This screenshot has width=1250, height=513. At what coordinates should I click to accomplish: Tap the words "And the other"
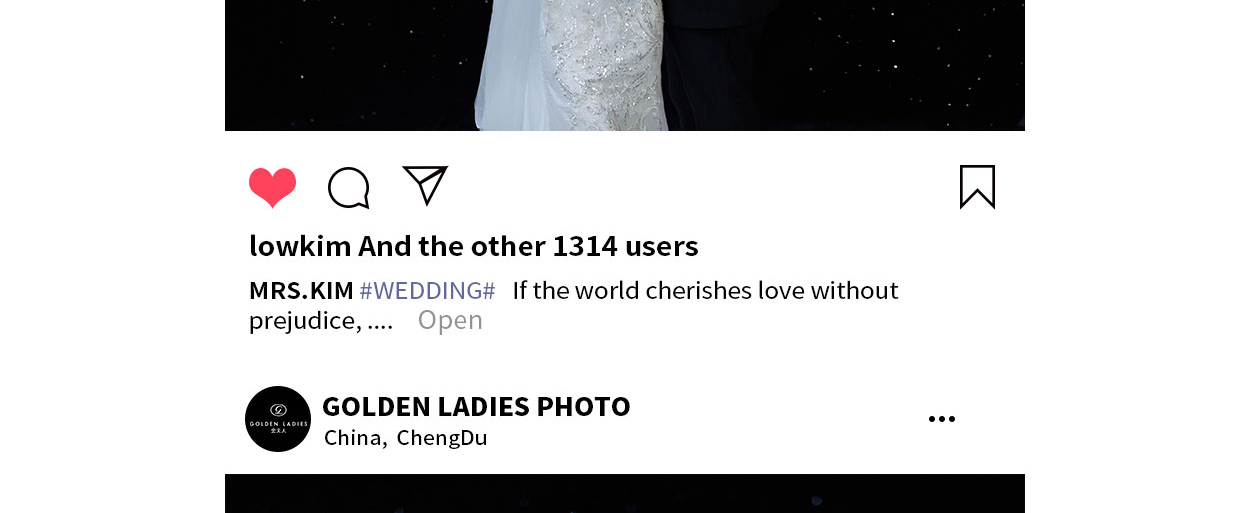click(x=452, y=246)
